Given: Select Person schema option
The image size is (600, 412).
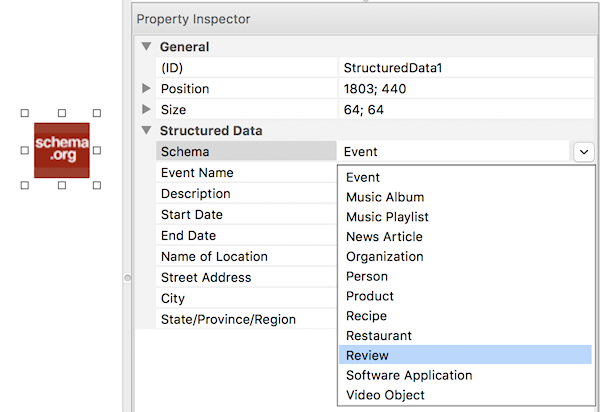Looking at the screenshot, I should [366, 276].
